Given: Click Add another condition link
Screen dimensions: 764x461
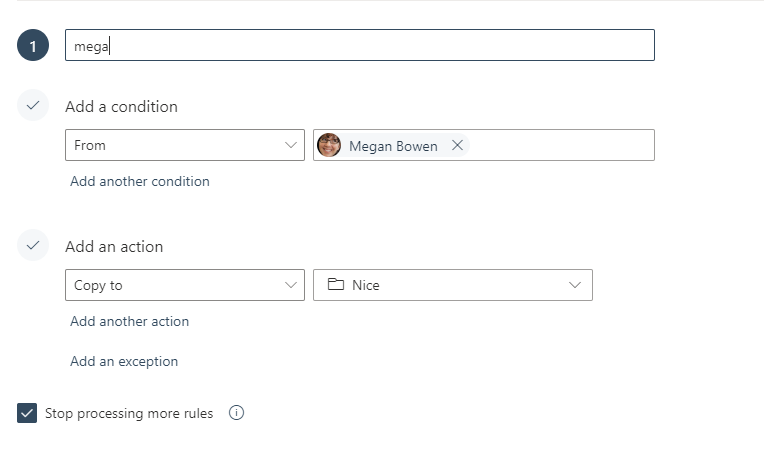Looking at the screenshot, I should [x=140, y=181].
